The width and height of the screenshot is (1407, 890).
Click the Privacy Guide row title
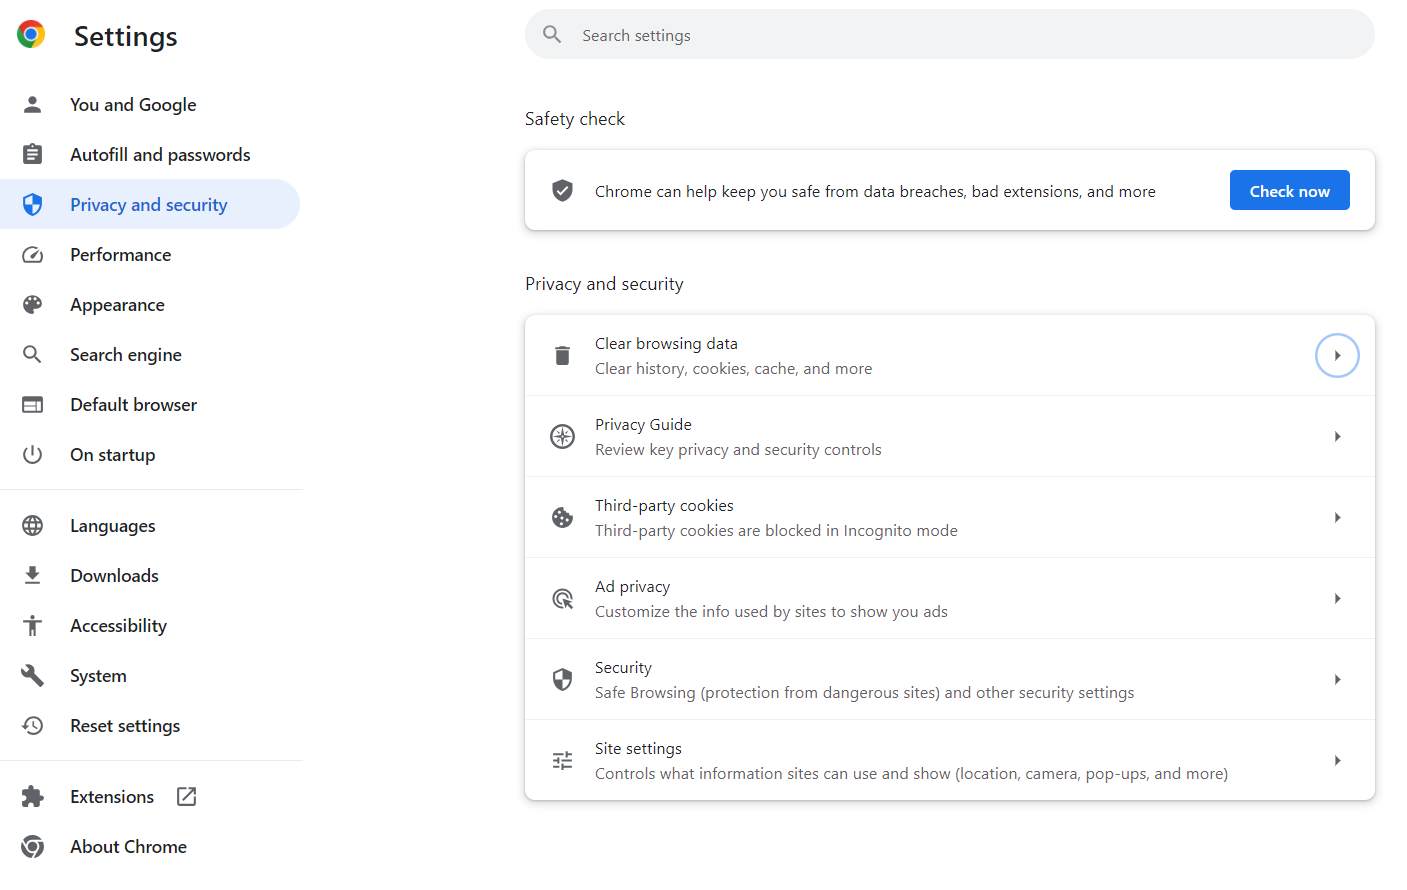point(643,424)
